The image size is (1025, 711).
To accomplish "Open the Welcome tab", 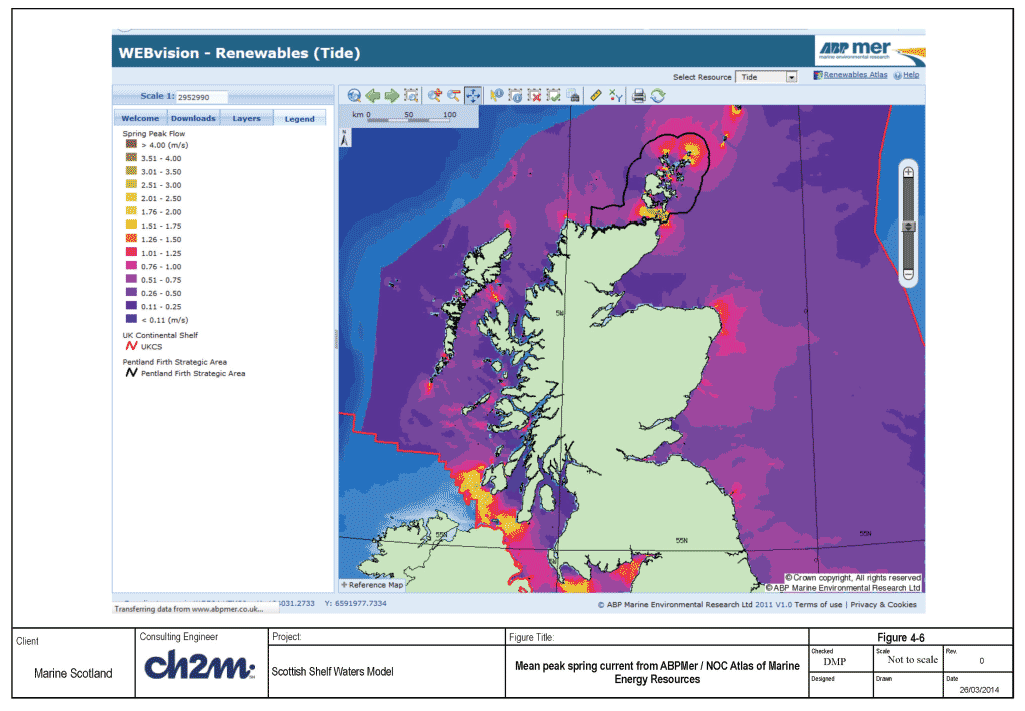I will 140,118.
